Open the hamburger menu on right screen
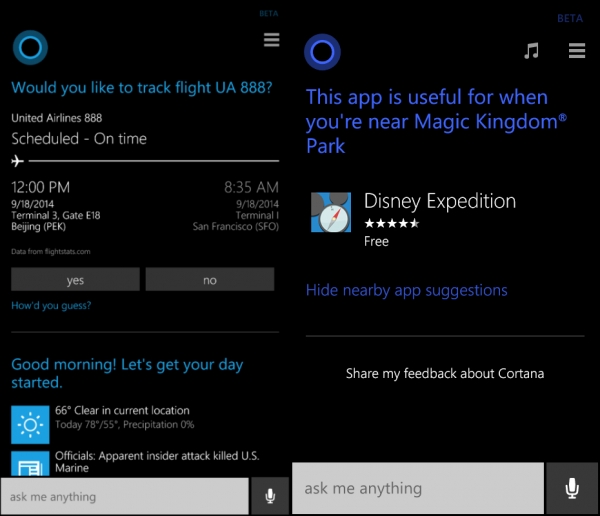The image size is (600, 516). pos(577,51)
